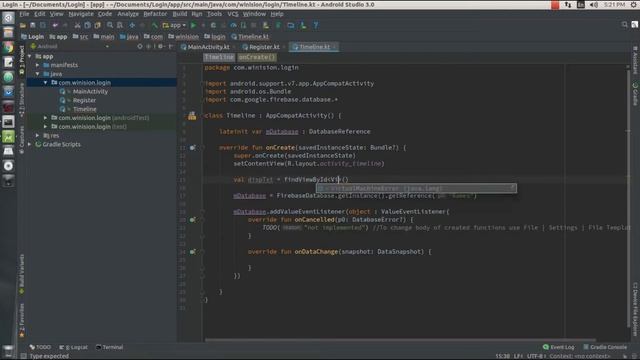Toggle the Structure tool window side tab
Viewport: 640px width, 360px height.
[x=22, y=100]
